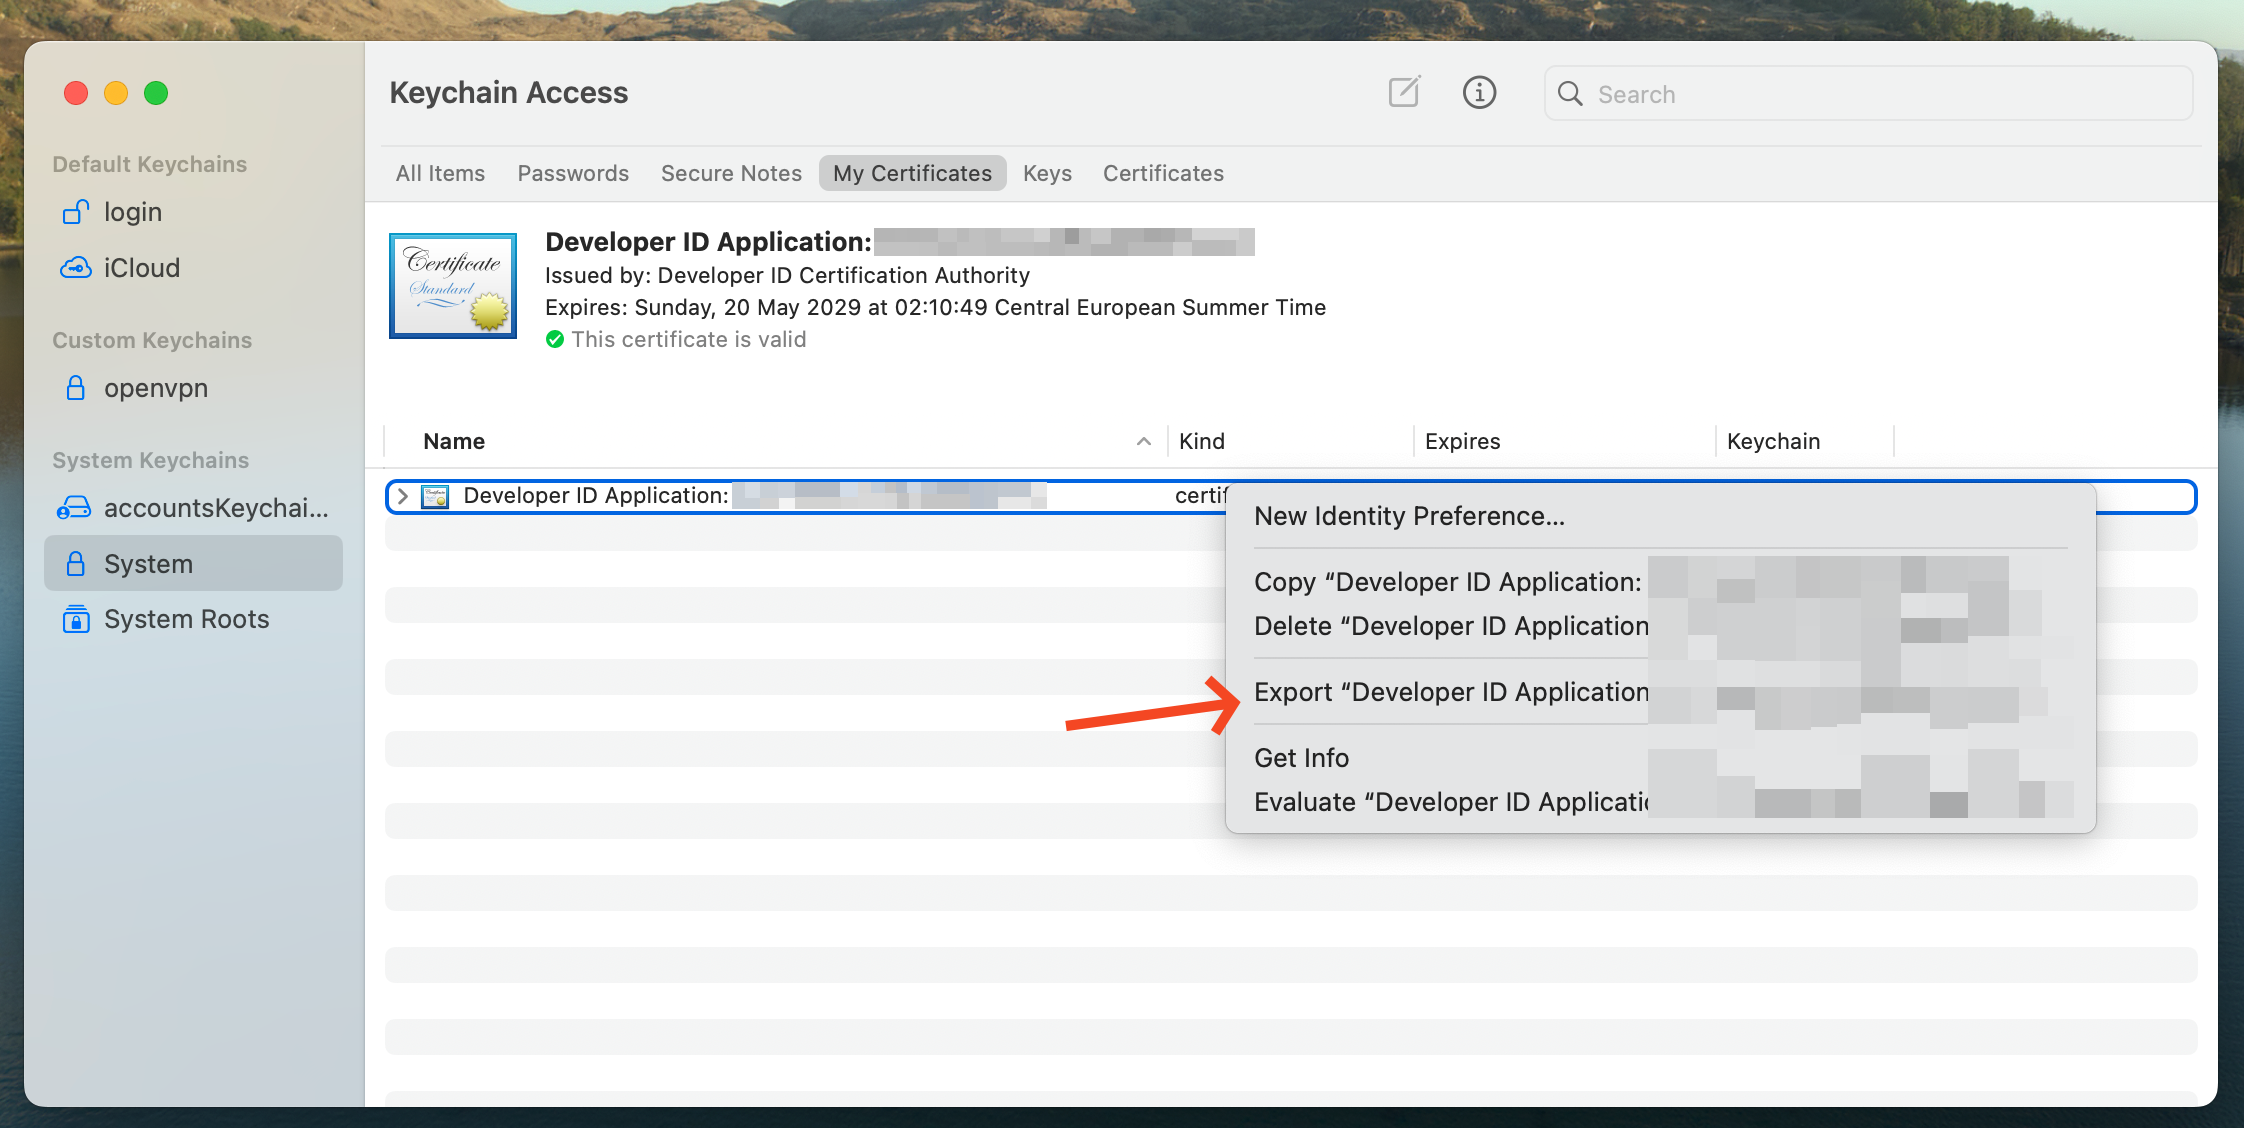Select the My Certificates tab

point(912,173)
